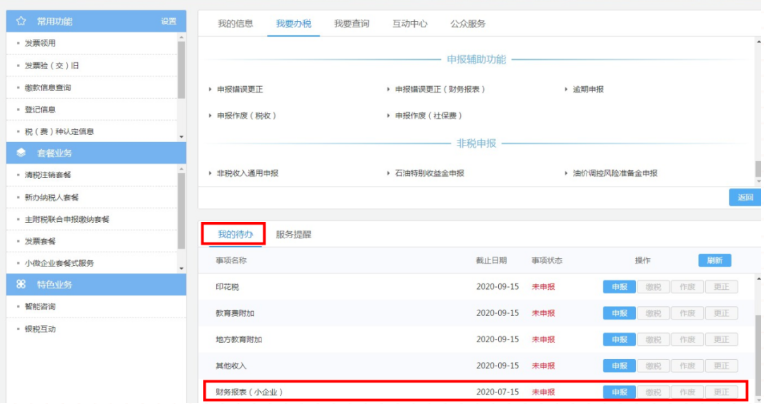Open the 申报错误更正 link
The height and width of the screenshot is (404, 764).
[240, 89]
